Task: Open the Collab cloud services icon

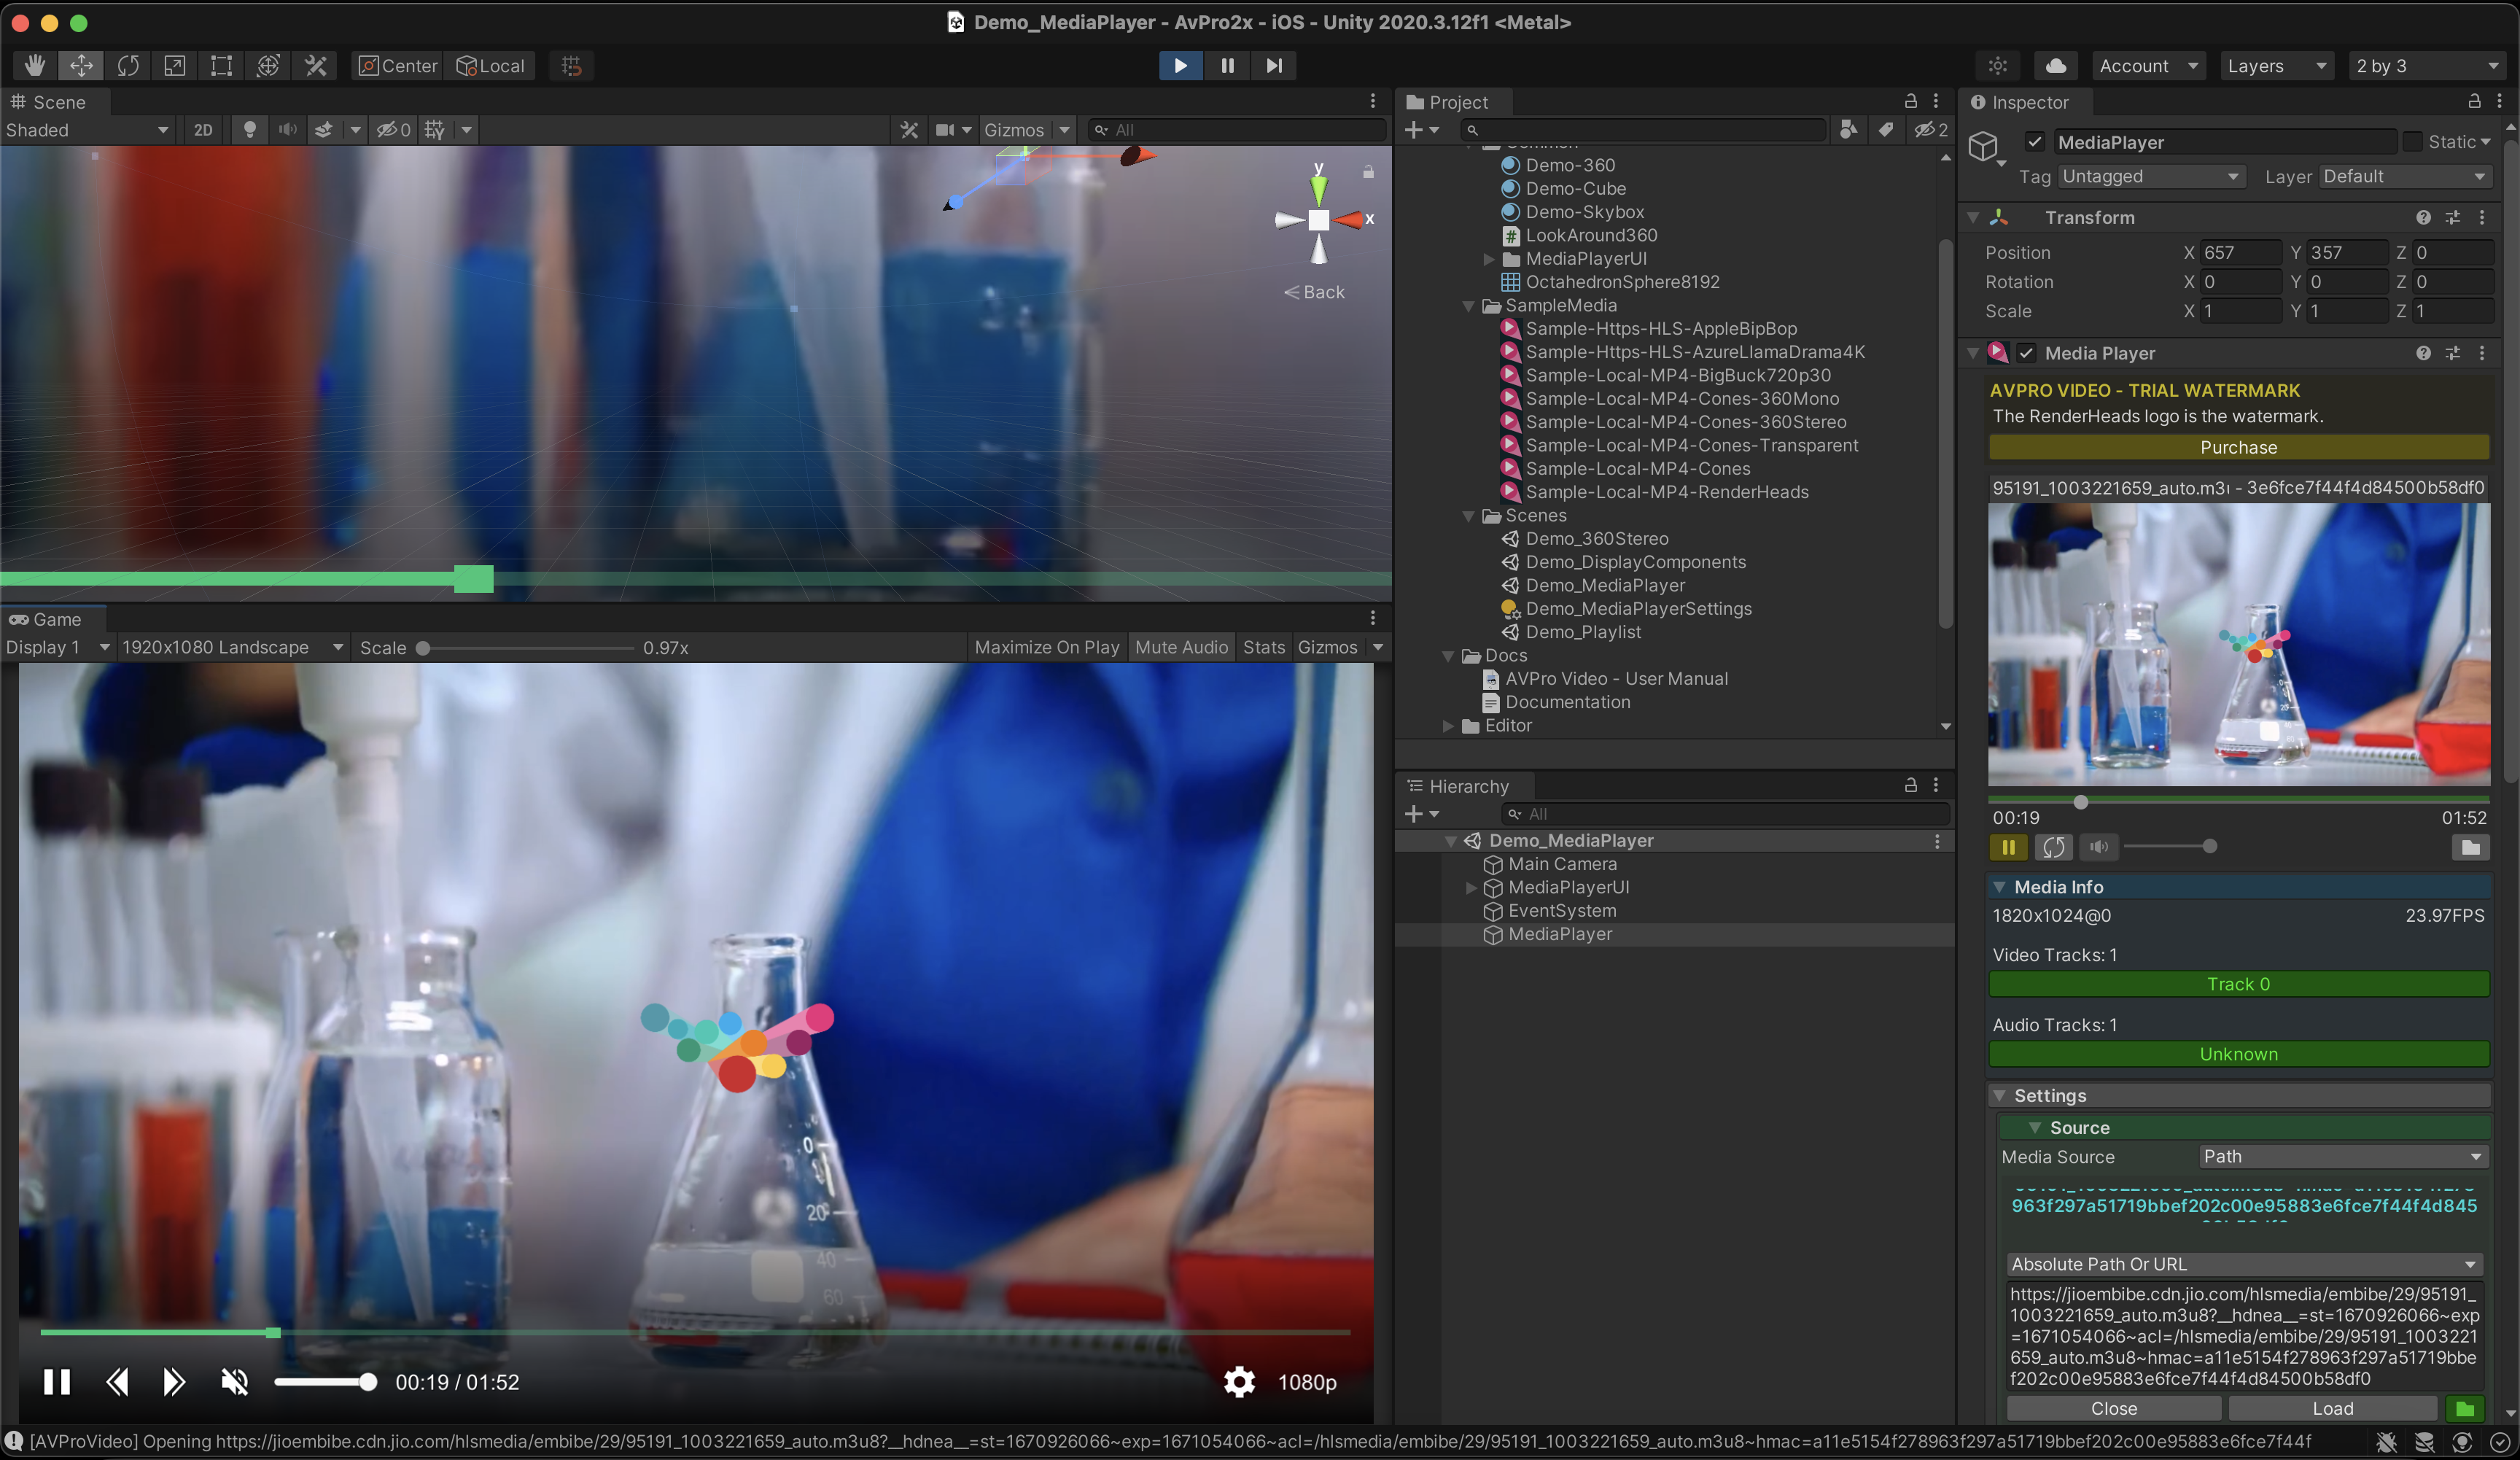Action: click(x=2056, y=66)
